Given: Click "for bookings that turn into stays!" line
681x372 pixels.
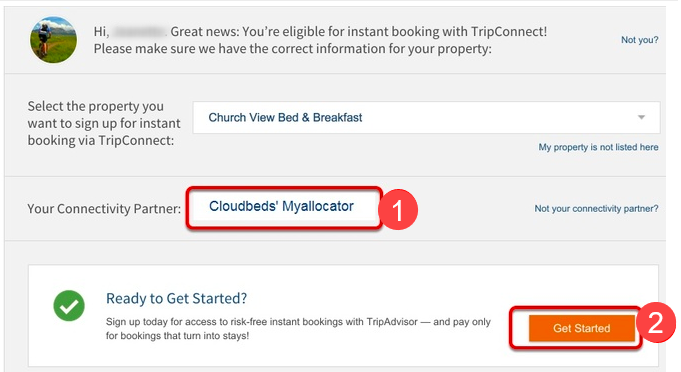Looking at the screenshot, I should point(177,336).
